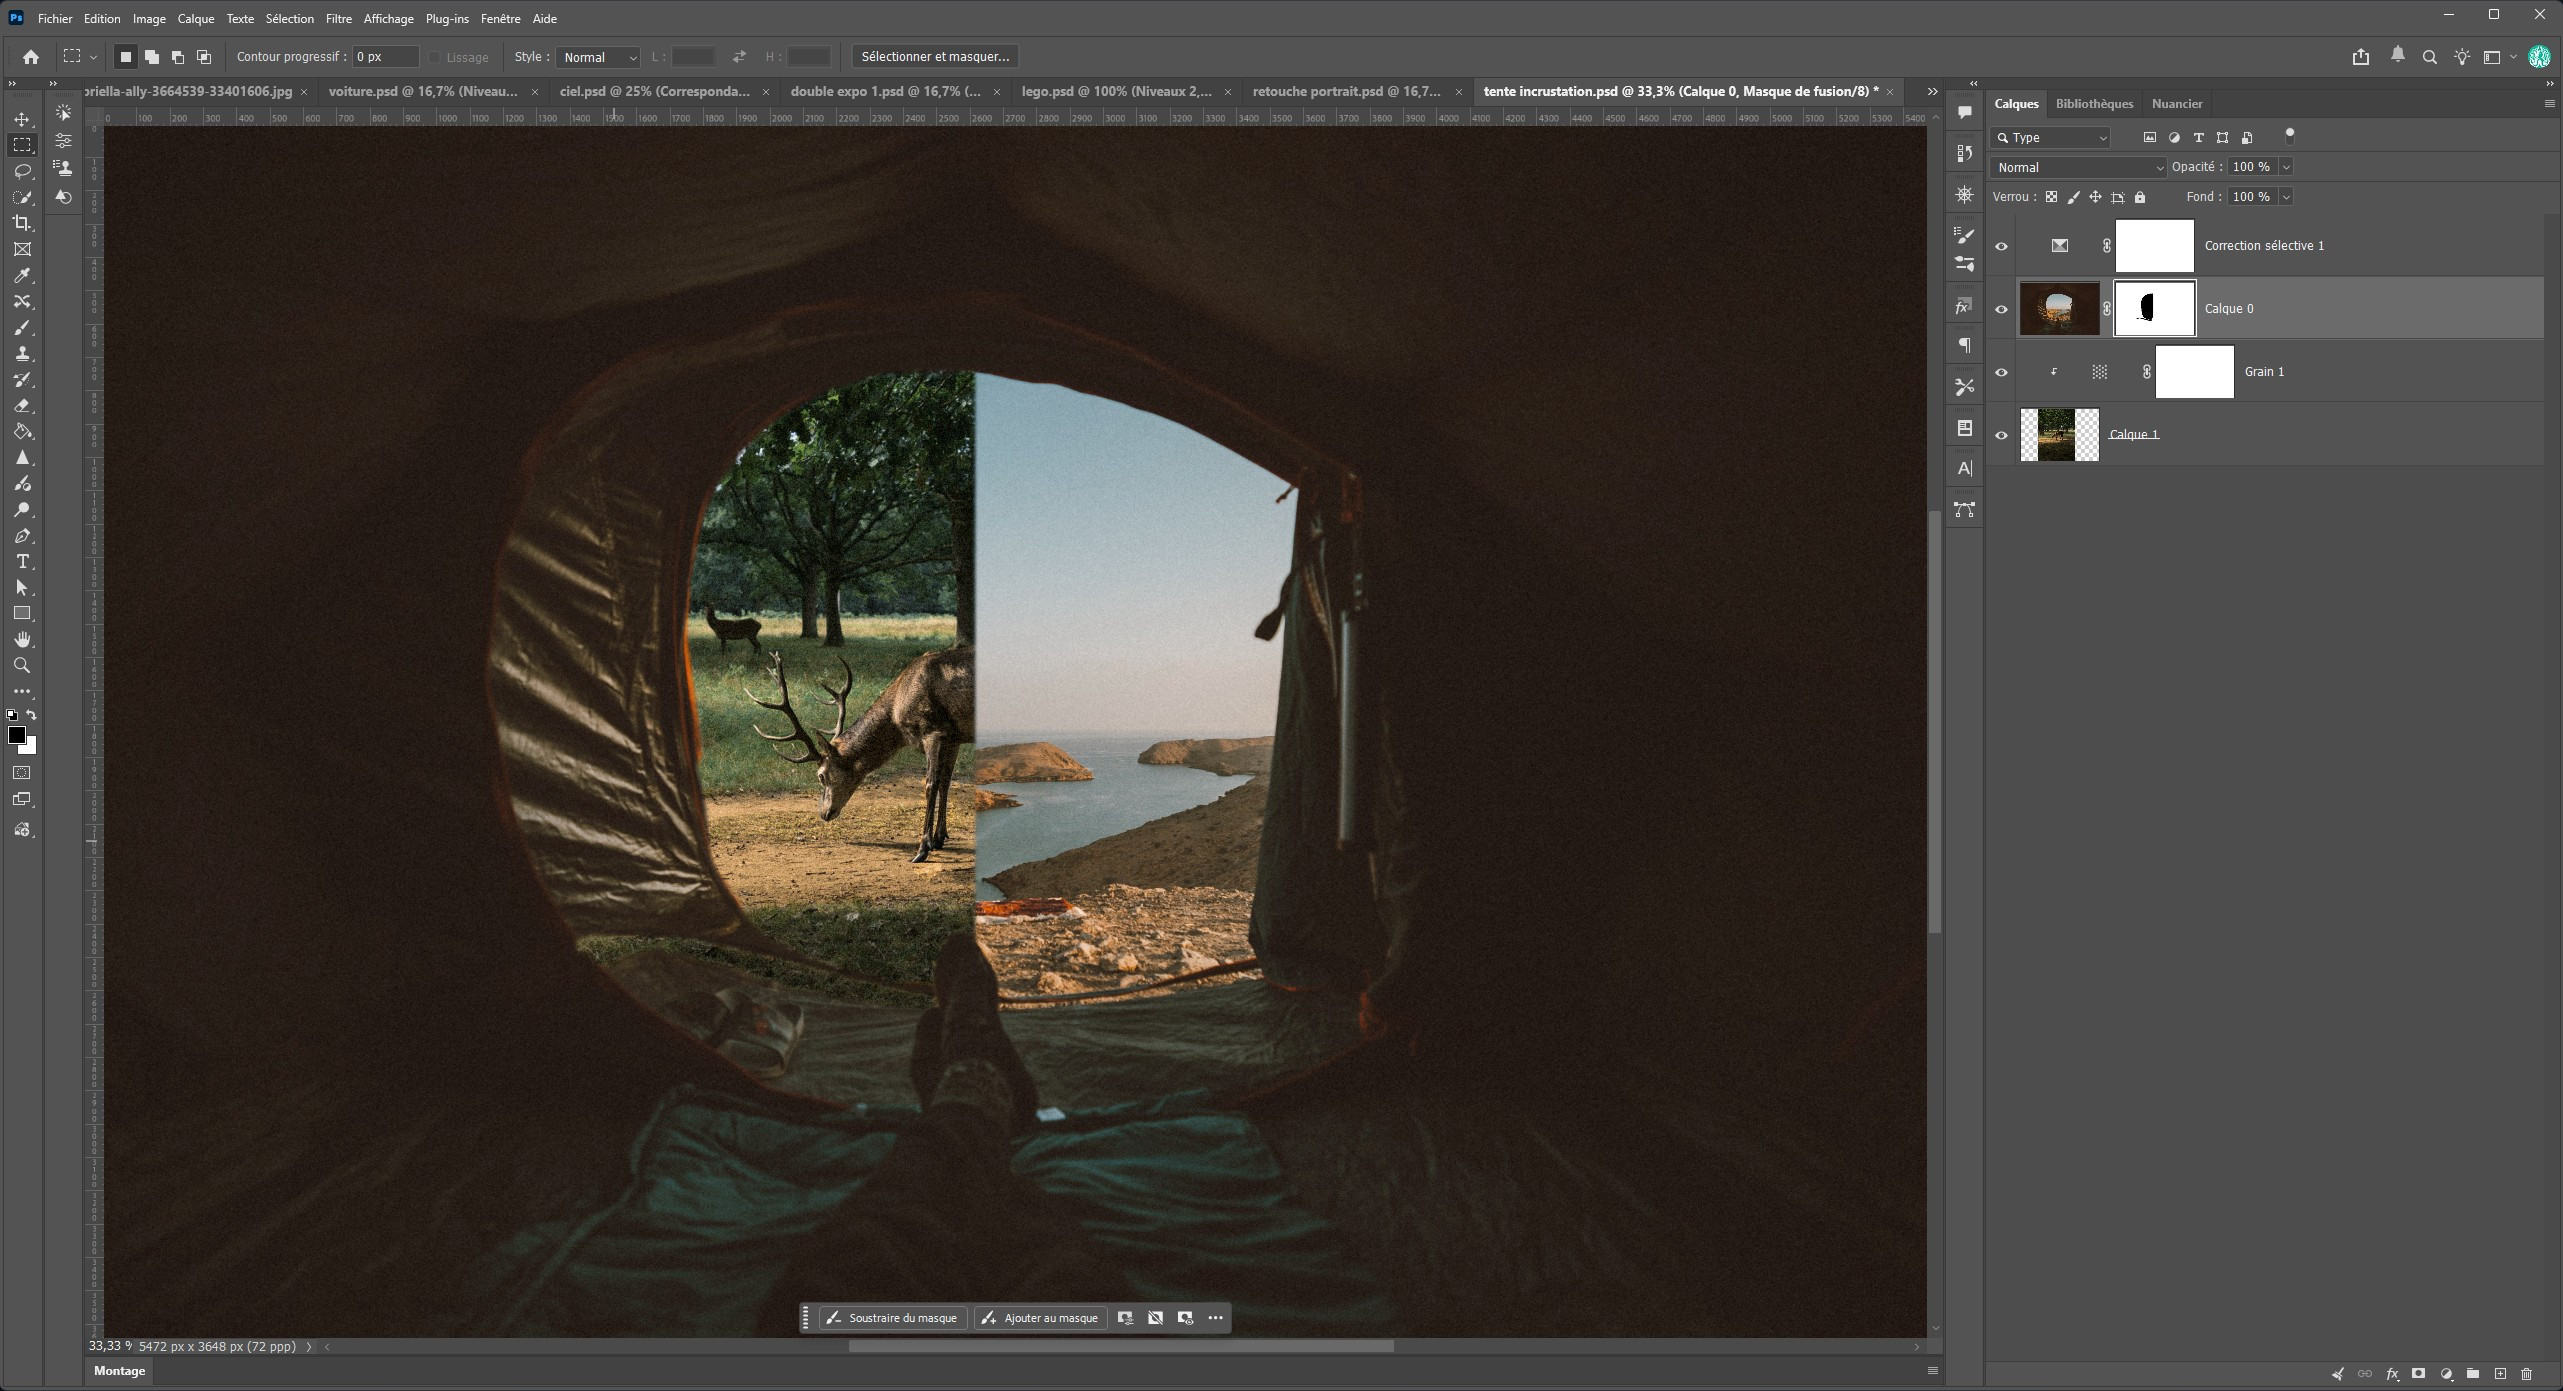This screenshot has height=1391, width=2563.
Task: Select the Horizontal Type tool
Action: 22,562
